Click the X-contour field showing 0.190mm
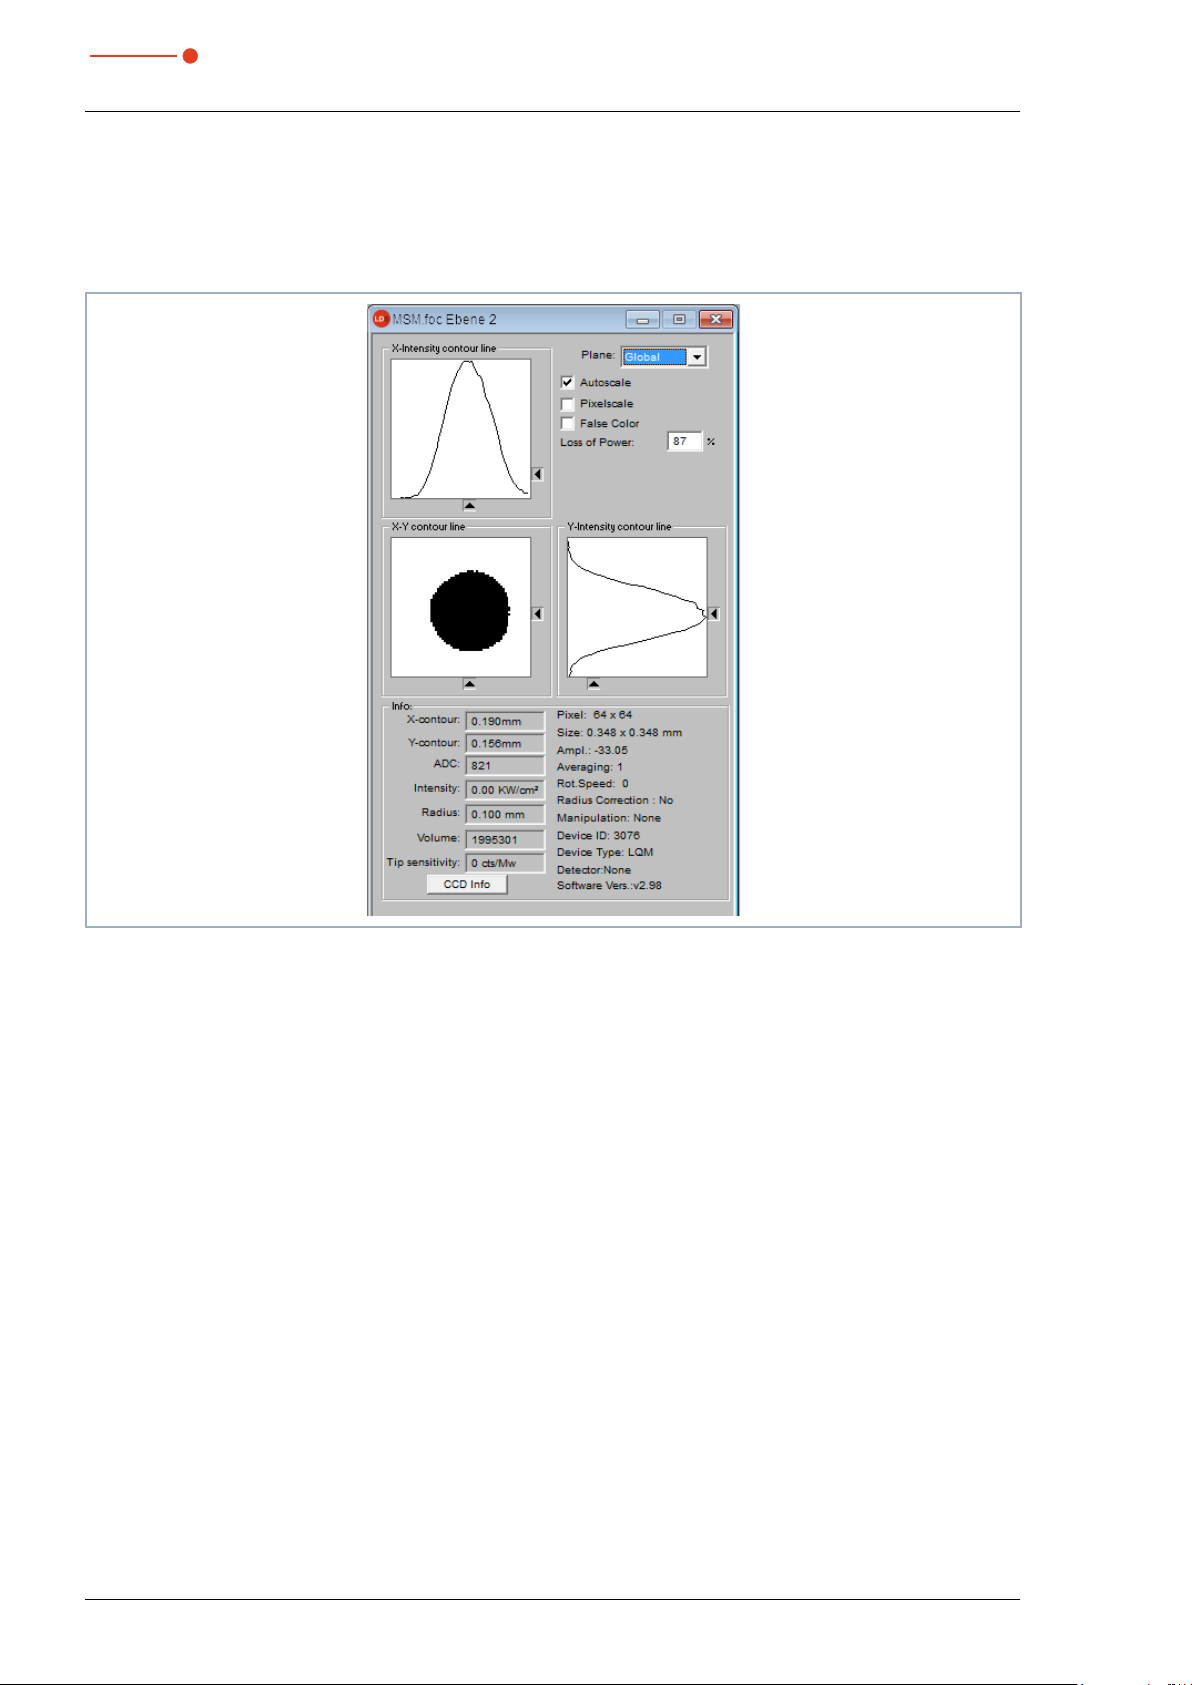 (x=505, y=721)
